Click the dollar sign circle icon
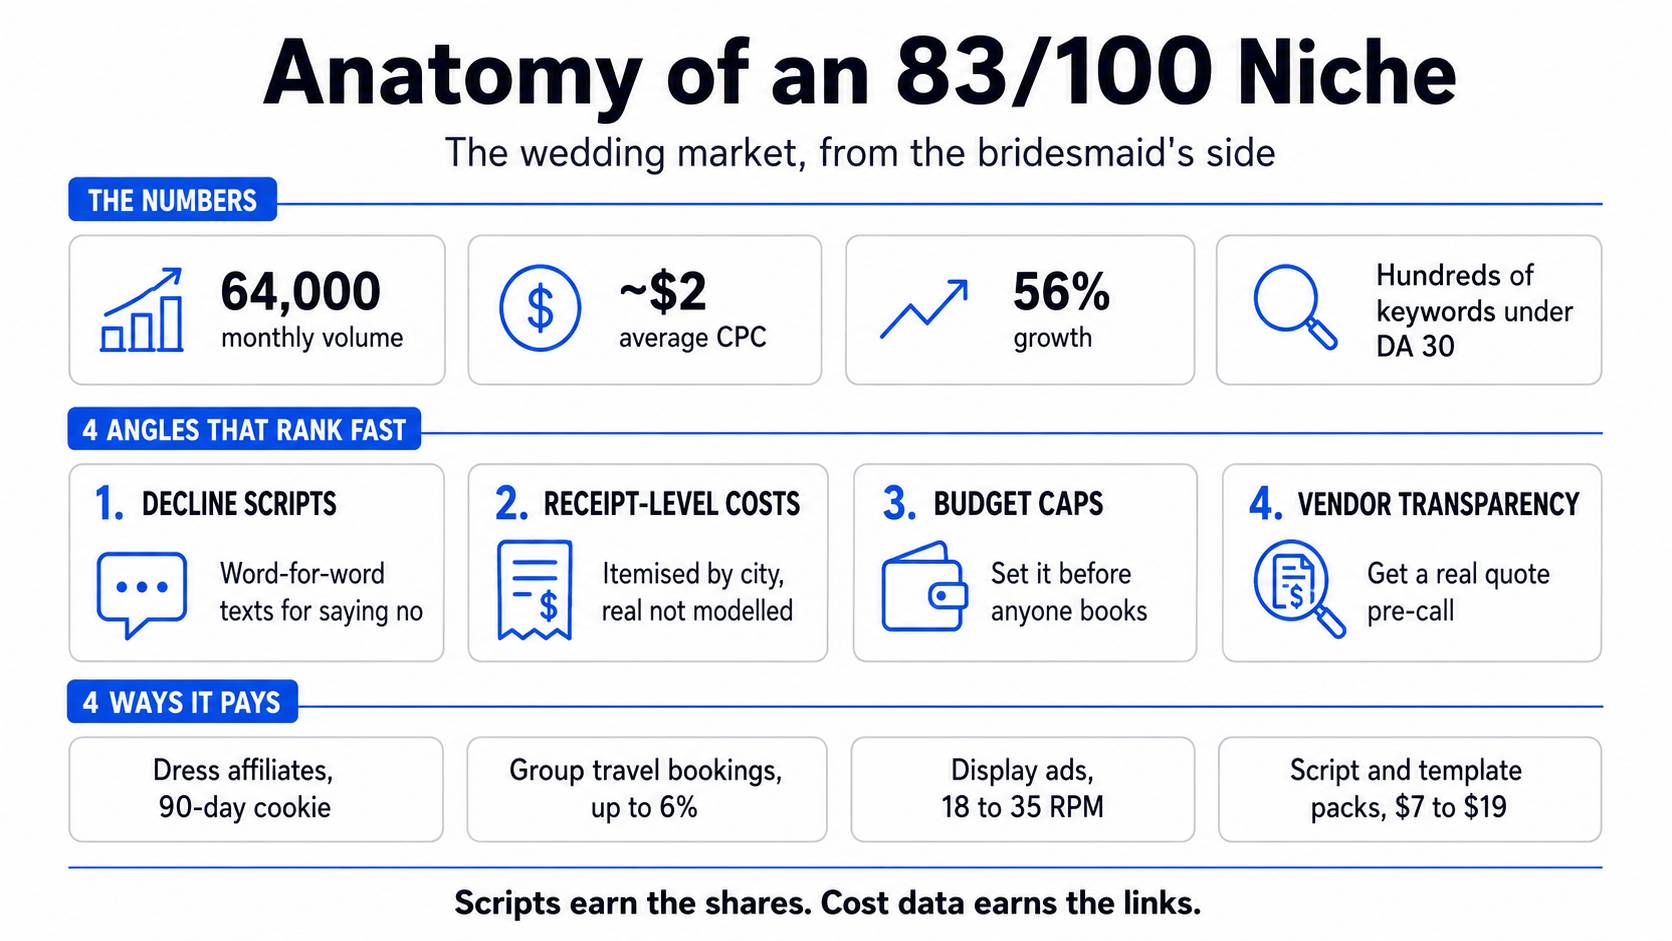This screenshot has width=1672, height=941. pyautogui.click(x=540, y=308)
